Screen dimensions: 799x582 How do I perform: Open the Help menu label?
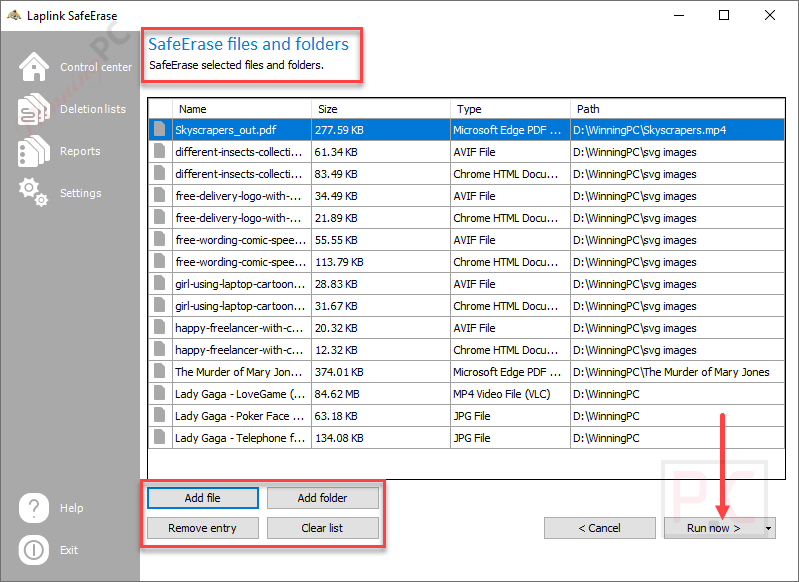coord(71,508)
